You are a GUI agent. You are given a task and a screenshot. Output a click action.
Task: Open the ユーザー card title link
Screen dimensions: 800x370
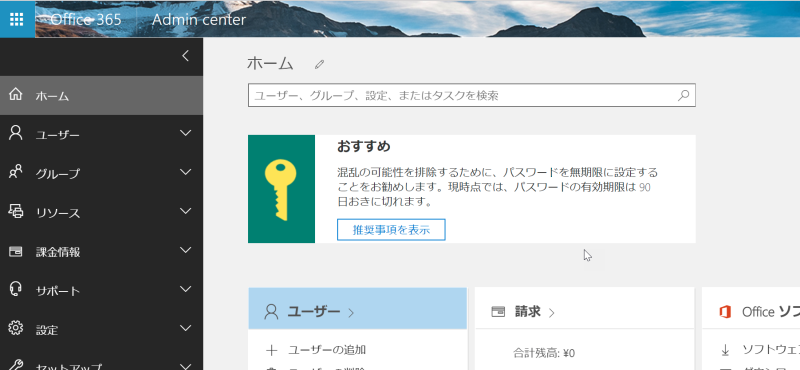(x=314, y=311)
